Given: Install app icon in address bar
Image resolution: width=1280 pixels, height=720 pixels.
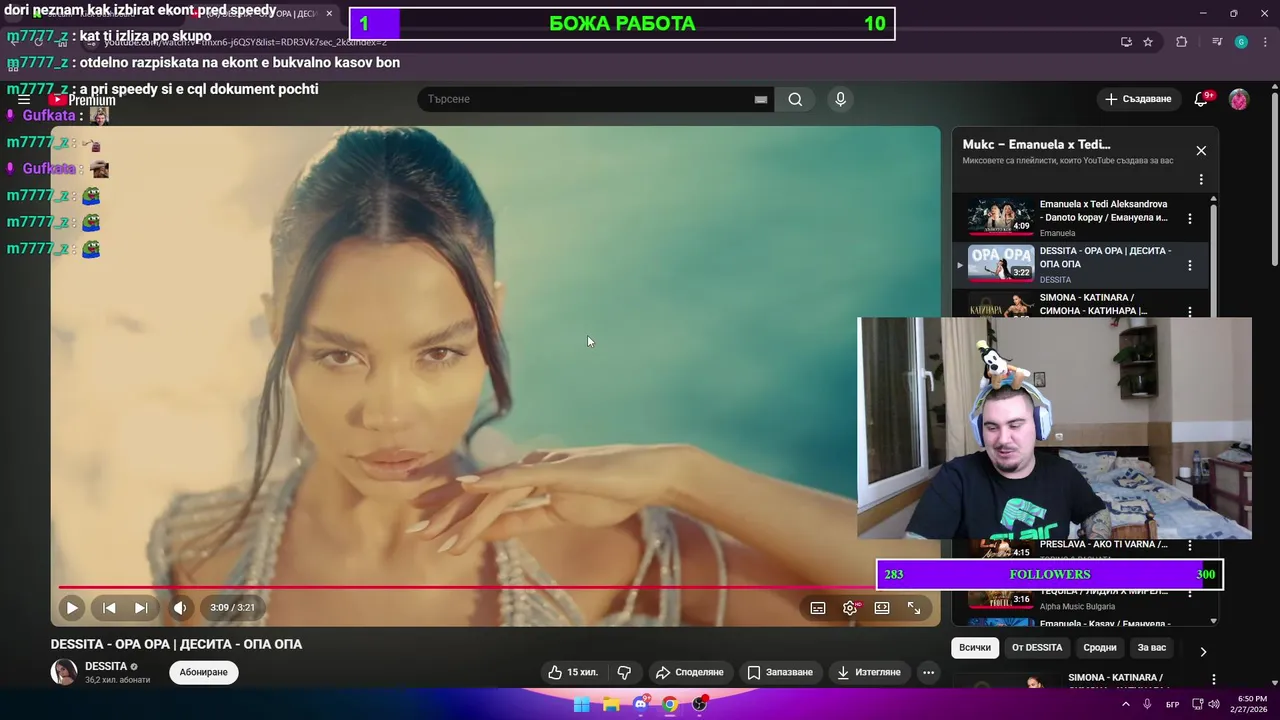Looking at the screenshot, I should tap(1126, 42).
